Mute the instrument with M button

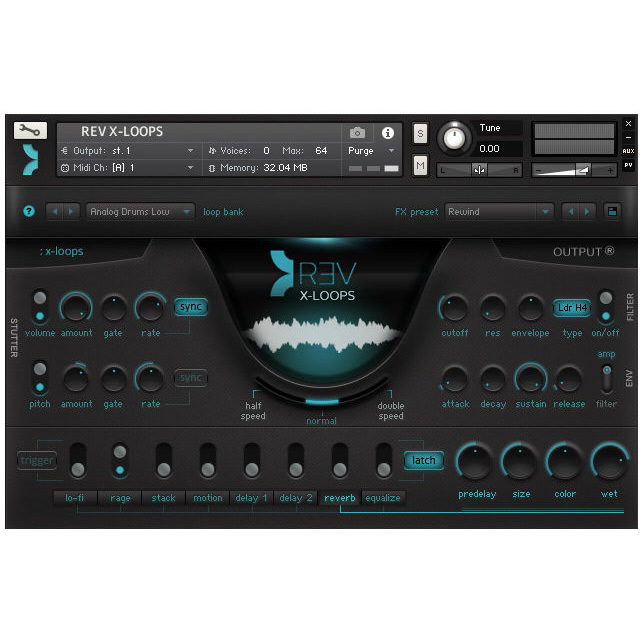click(420, 165)
